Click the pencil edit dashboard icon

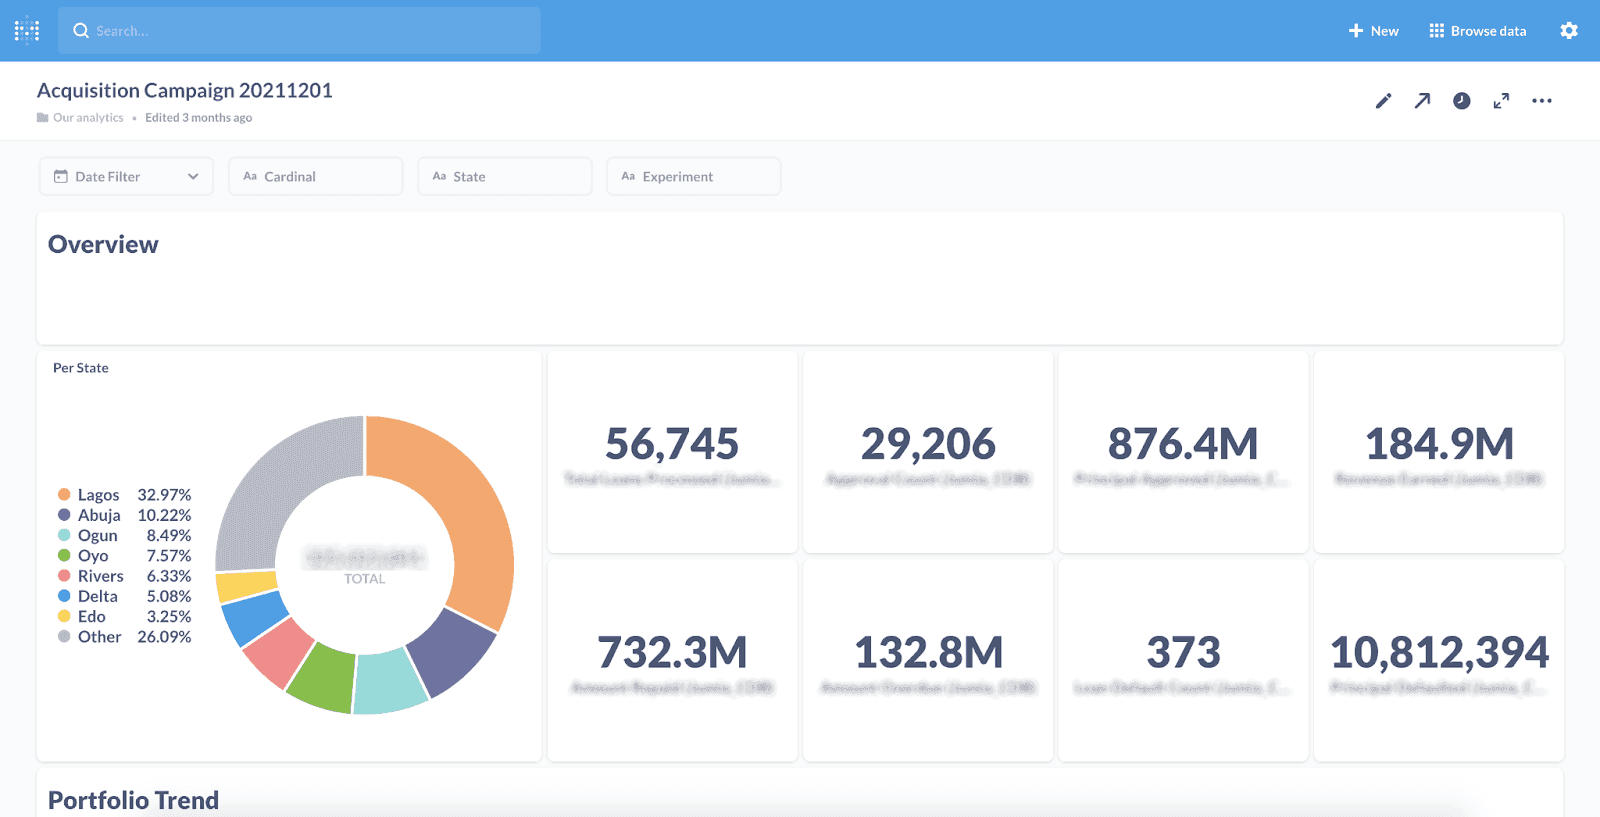pyautogui.click(x=1383, y=101)
